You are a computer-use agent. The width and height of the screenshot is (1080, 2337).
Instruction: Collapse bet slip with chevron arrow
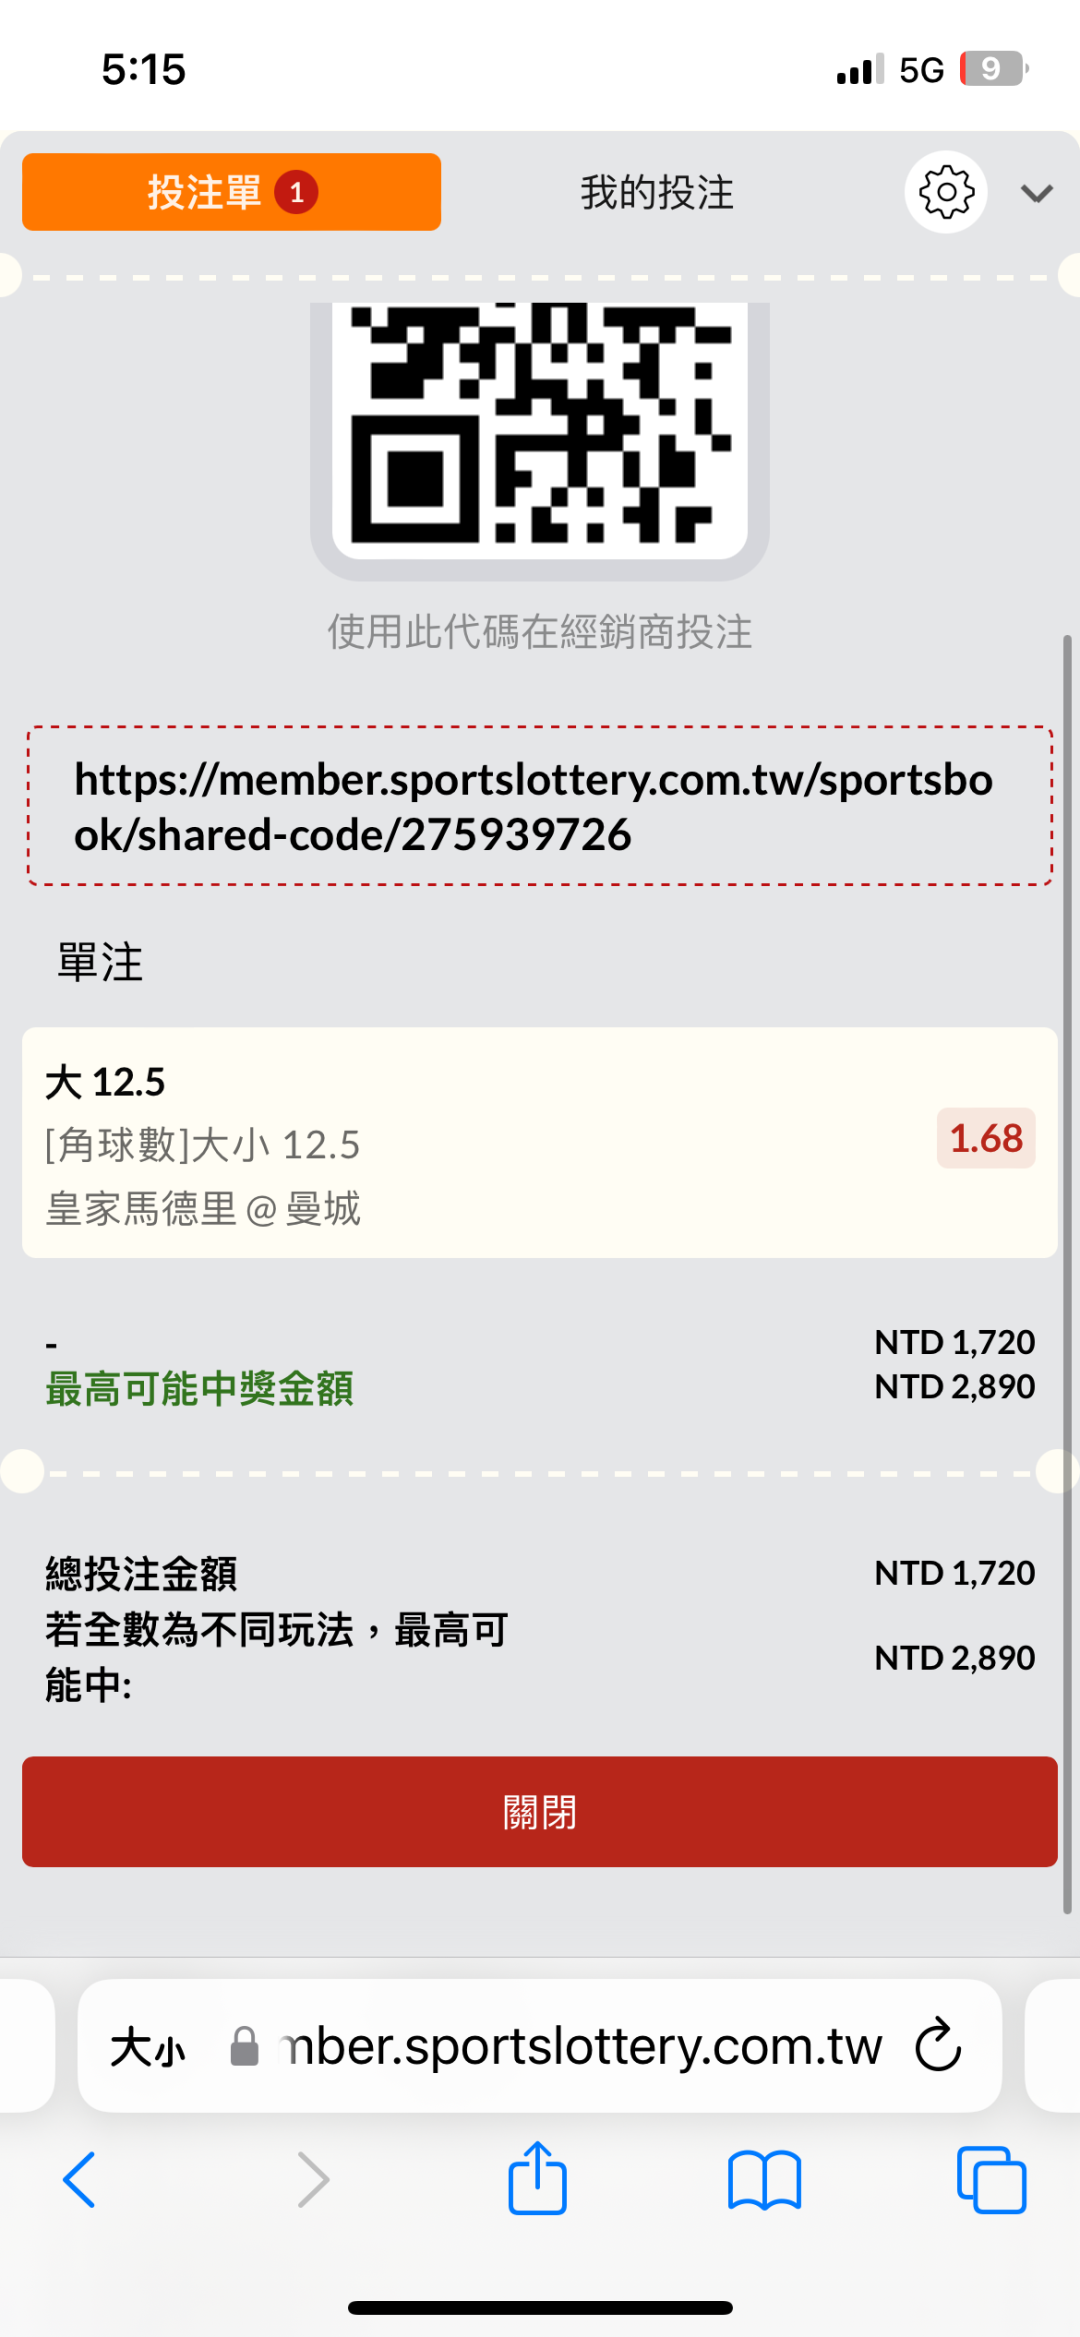(1037, 193)
